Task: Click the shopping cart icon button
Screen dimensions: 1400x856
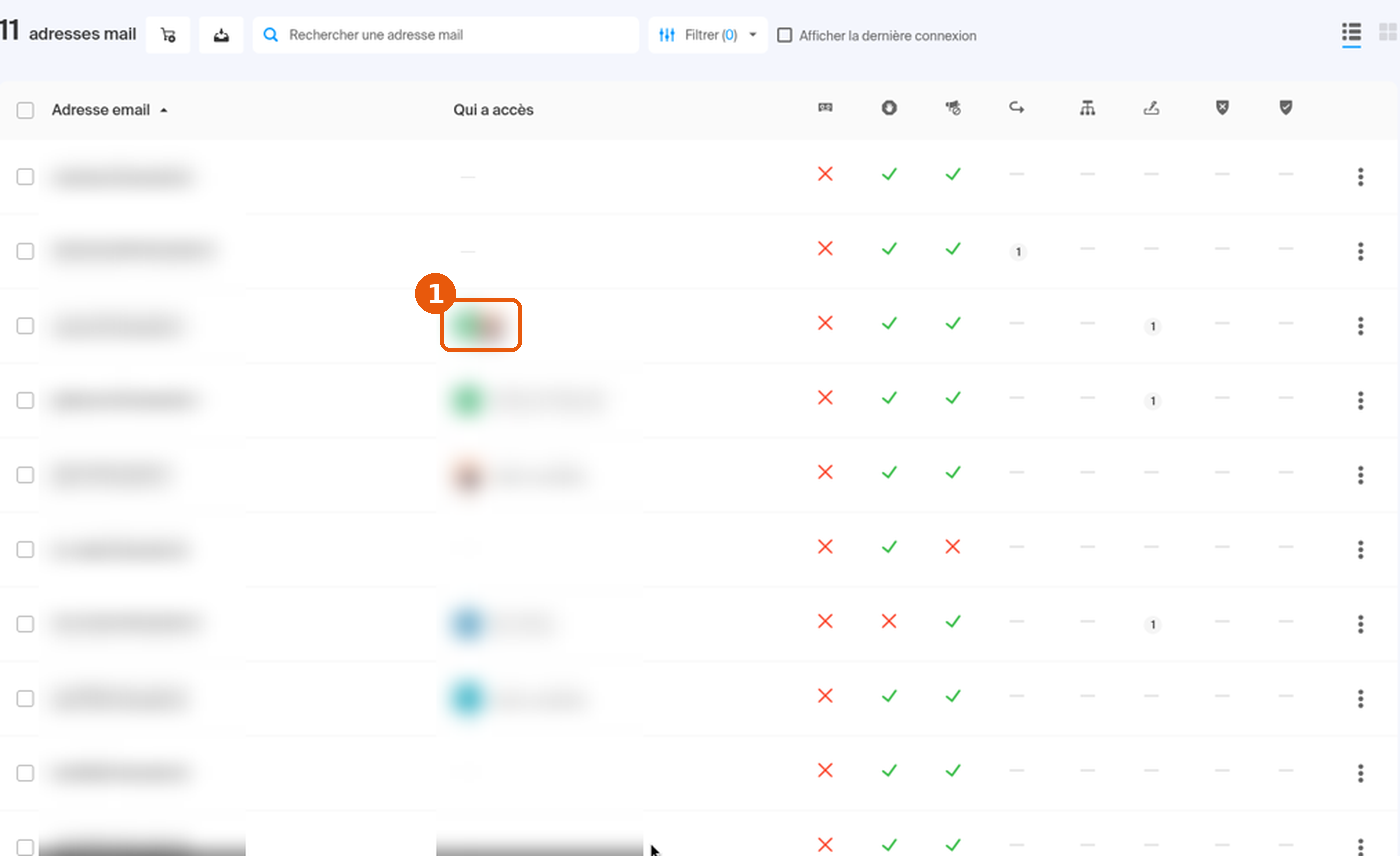Action: 168,35
